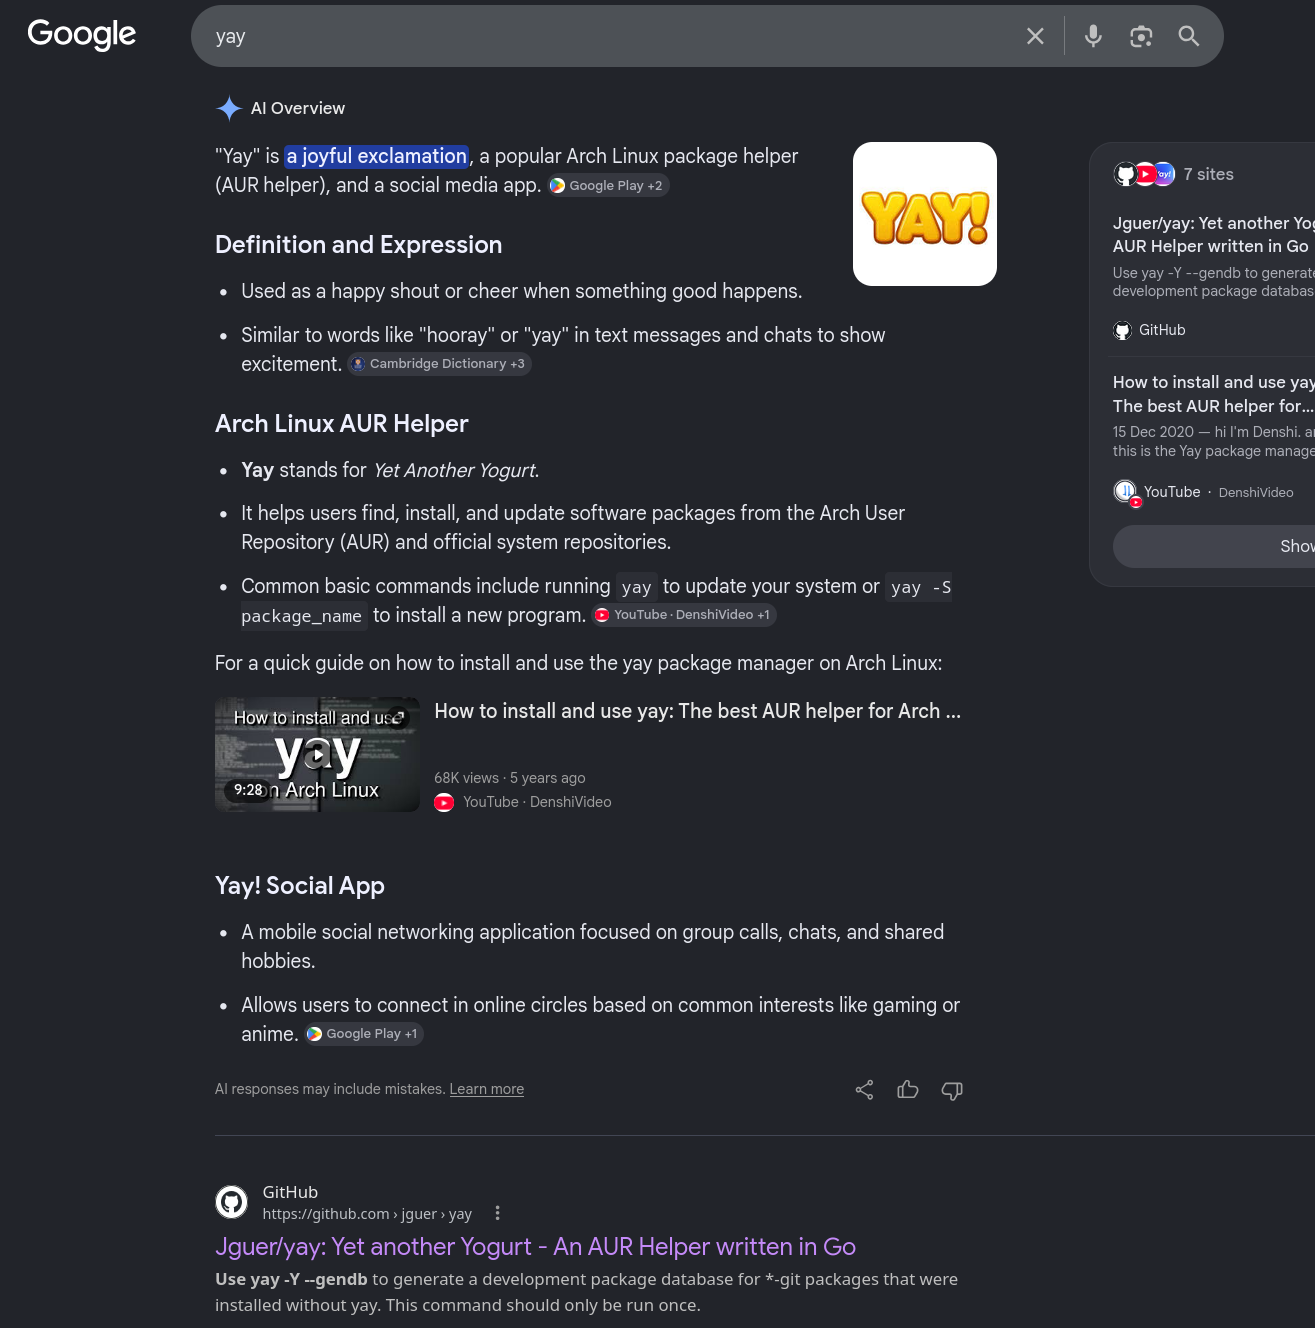Open the 'Jguer/yay: Yet another Yogurt' result link
This screenshot has height=1328, width=1315.
click(535, 1247)
